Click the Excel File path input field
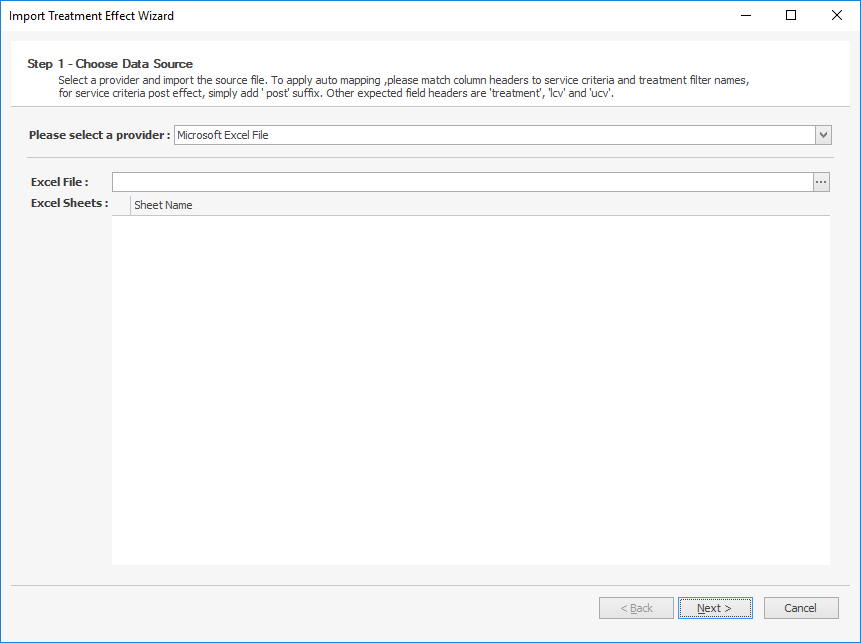 [462, 182]
